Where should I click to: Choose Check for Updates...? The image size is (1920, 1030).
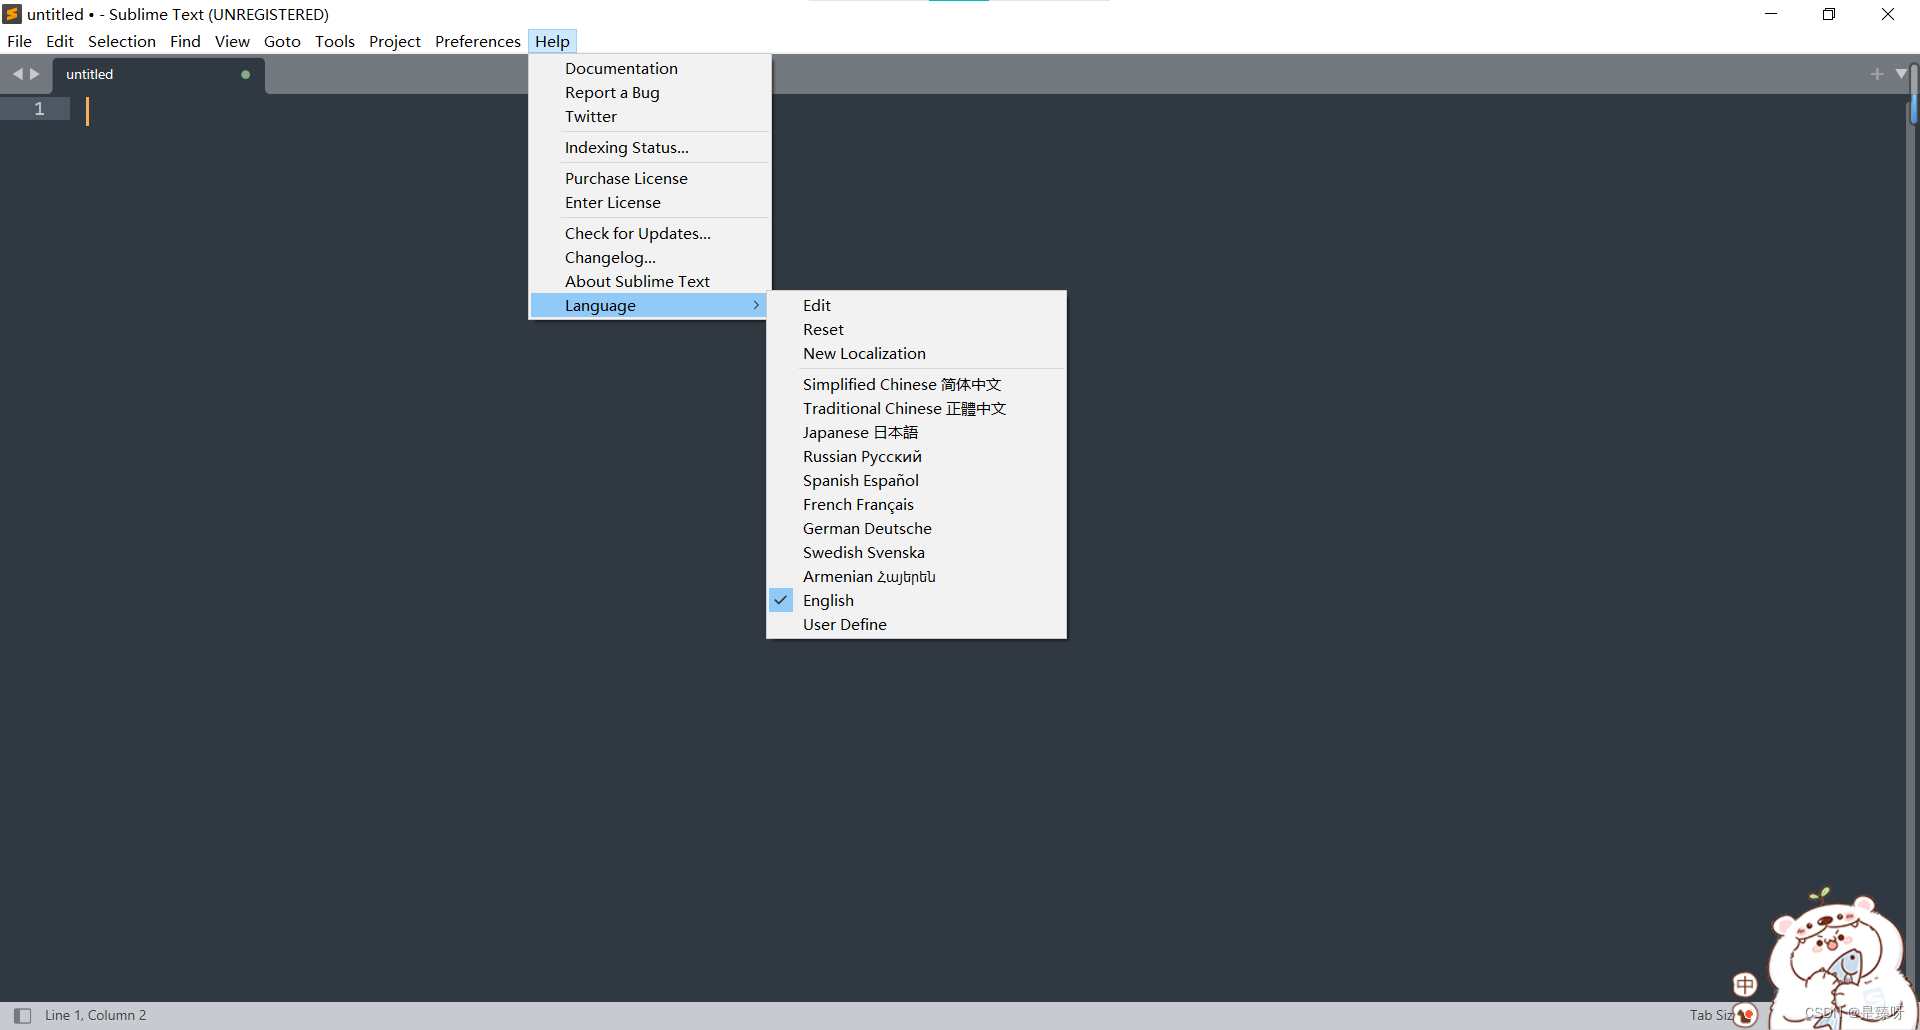tap(650, 233)
